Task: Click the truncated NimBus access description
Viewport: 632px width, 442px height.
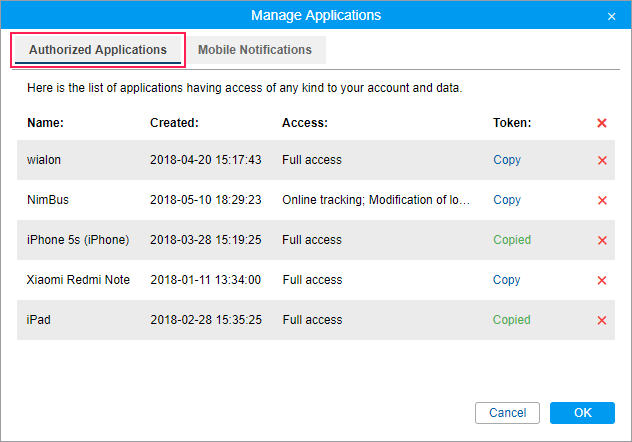Action: click(376, 200)
